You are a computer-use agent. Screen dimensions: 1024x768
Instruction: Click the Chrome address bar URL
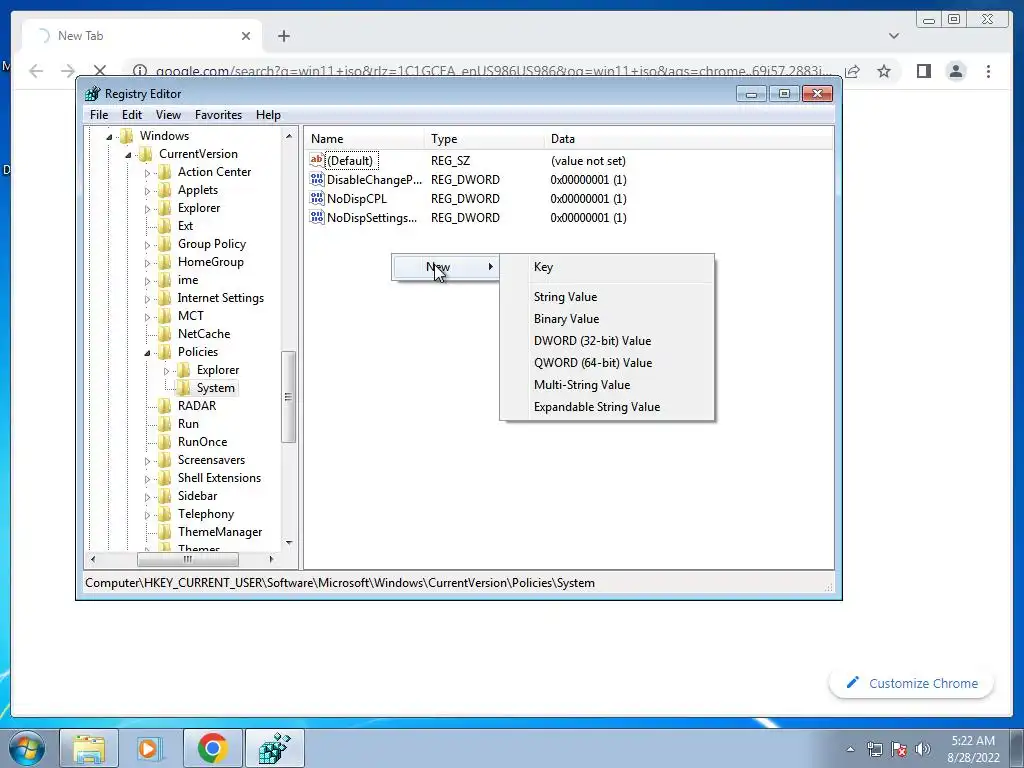point(493,71)
